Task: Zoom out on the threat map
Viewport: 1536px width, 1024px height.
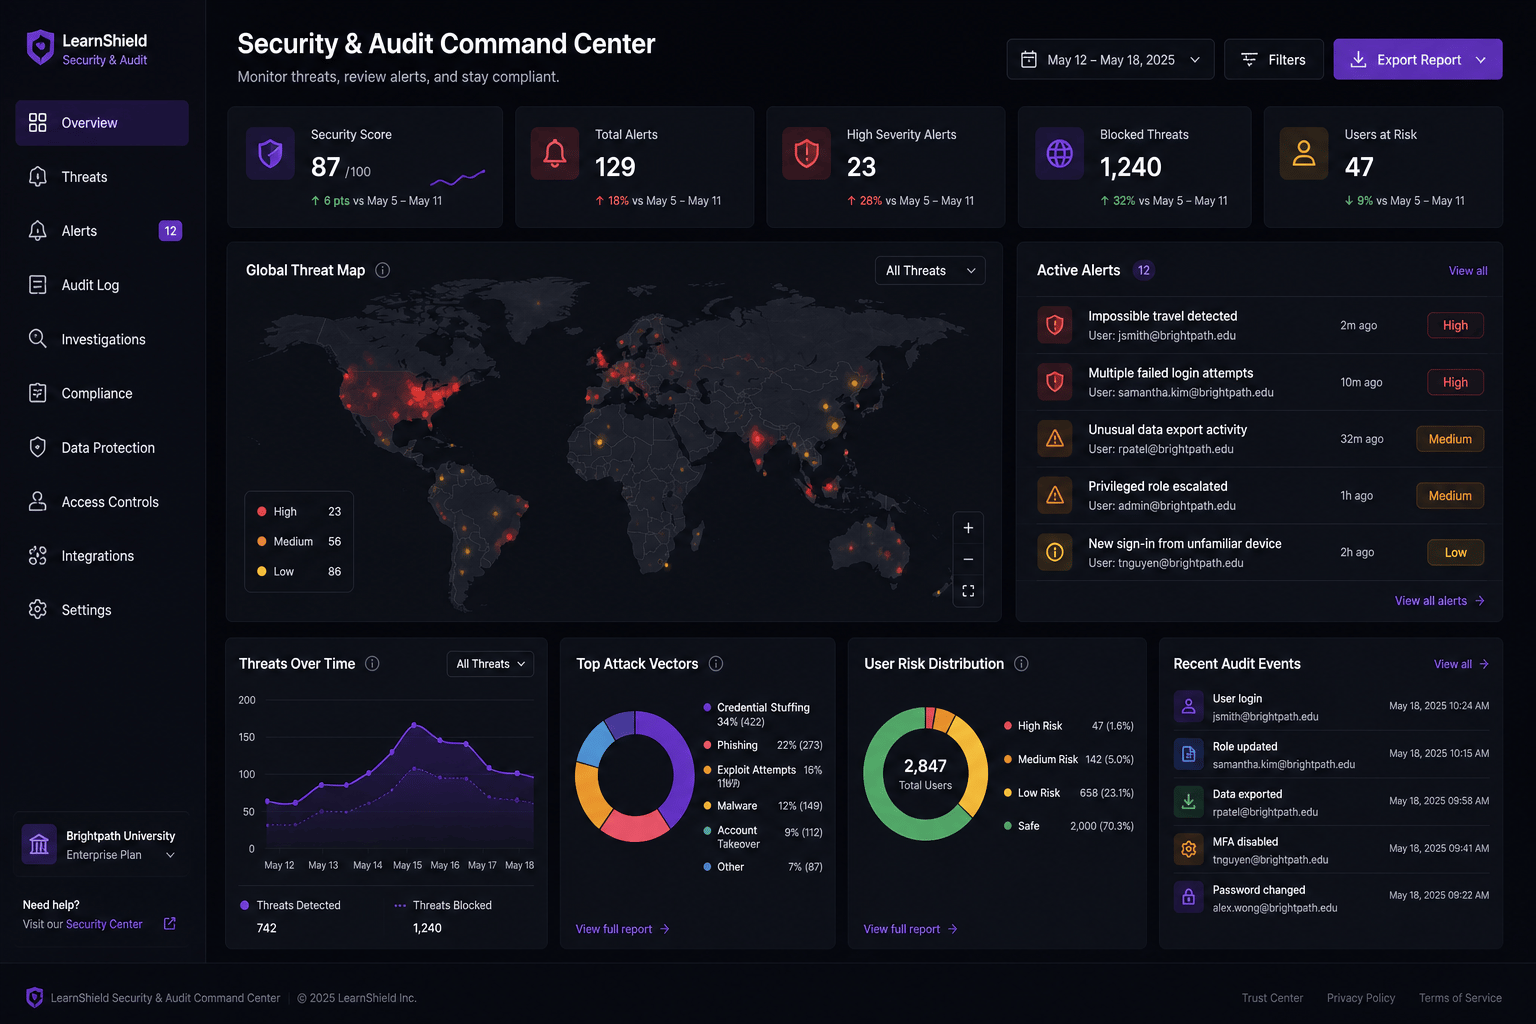Action: coord(968,559)
